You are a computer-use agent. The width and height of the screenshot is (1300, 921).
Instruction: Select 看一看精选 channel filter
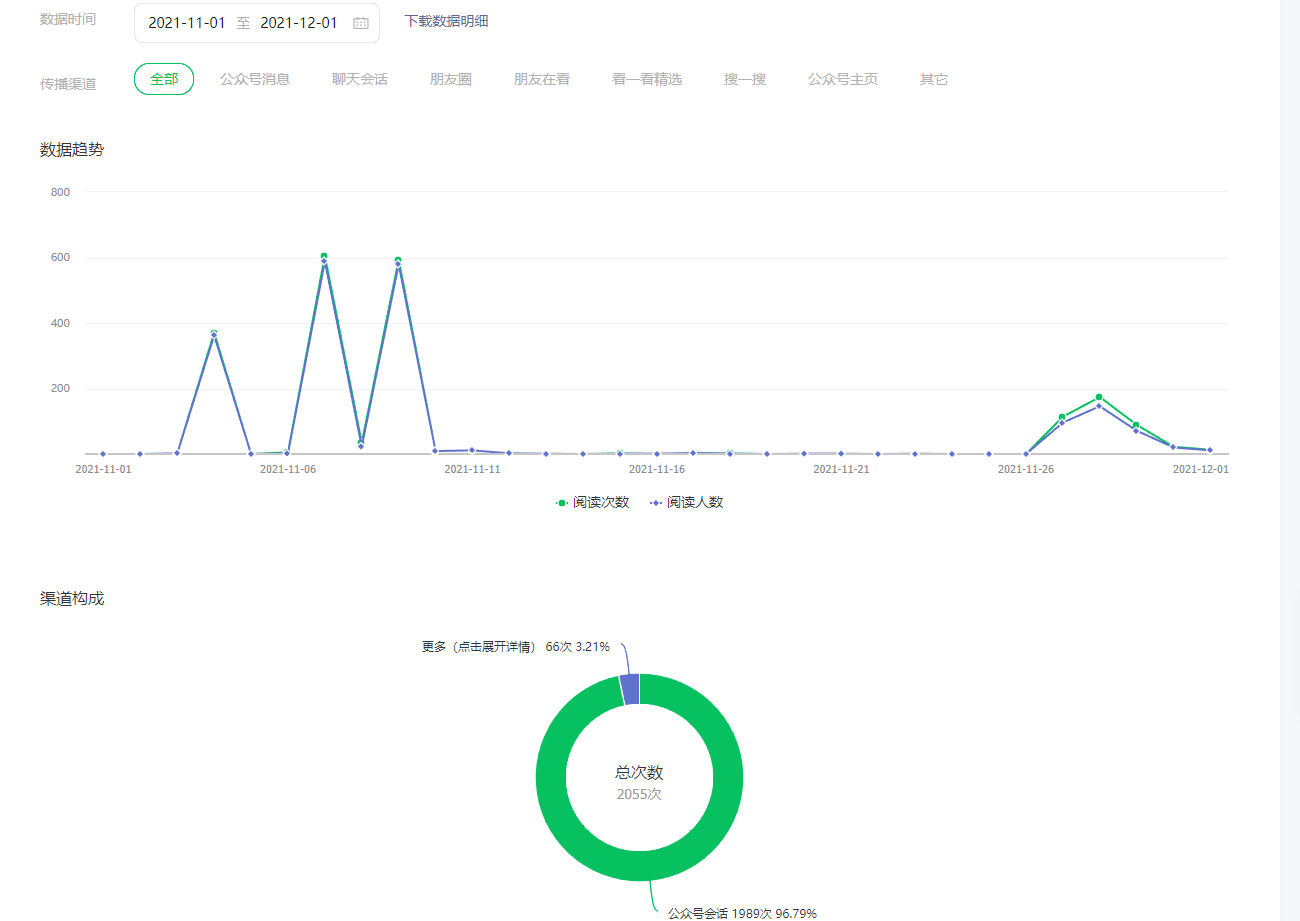[x=647, y=79]
